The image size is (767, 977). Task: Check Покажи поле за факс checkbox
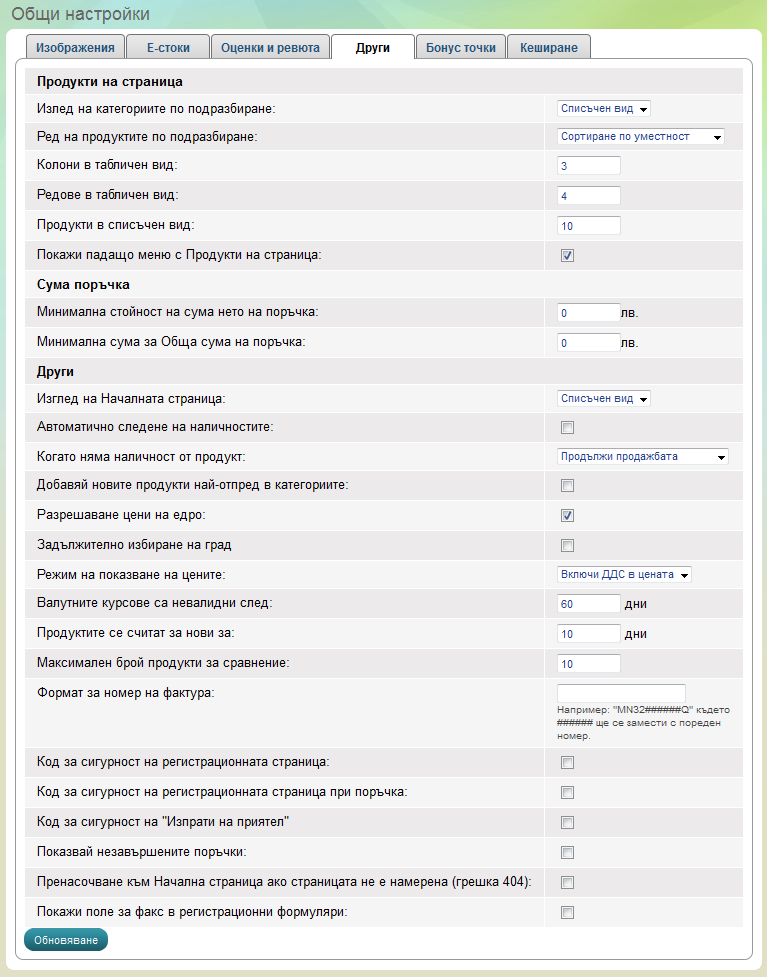(x=567, y=912)
